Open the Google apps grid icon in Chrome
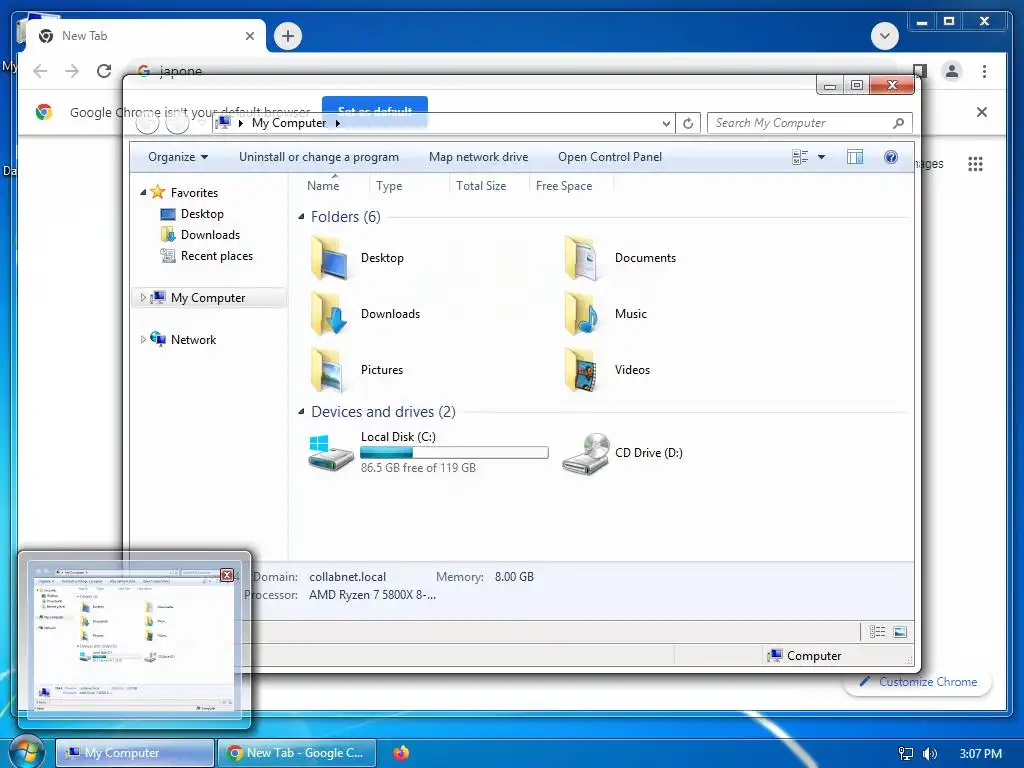1024x768 pixels. pos(975,164)
